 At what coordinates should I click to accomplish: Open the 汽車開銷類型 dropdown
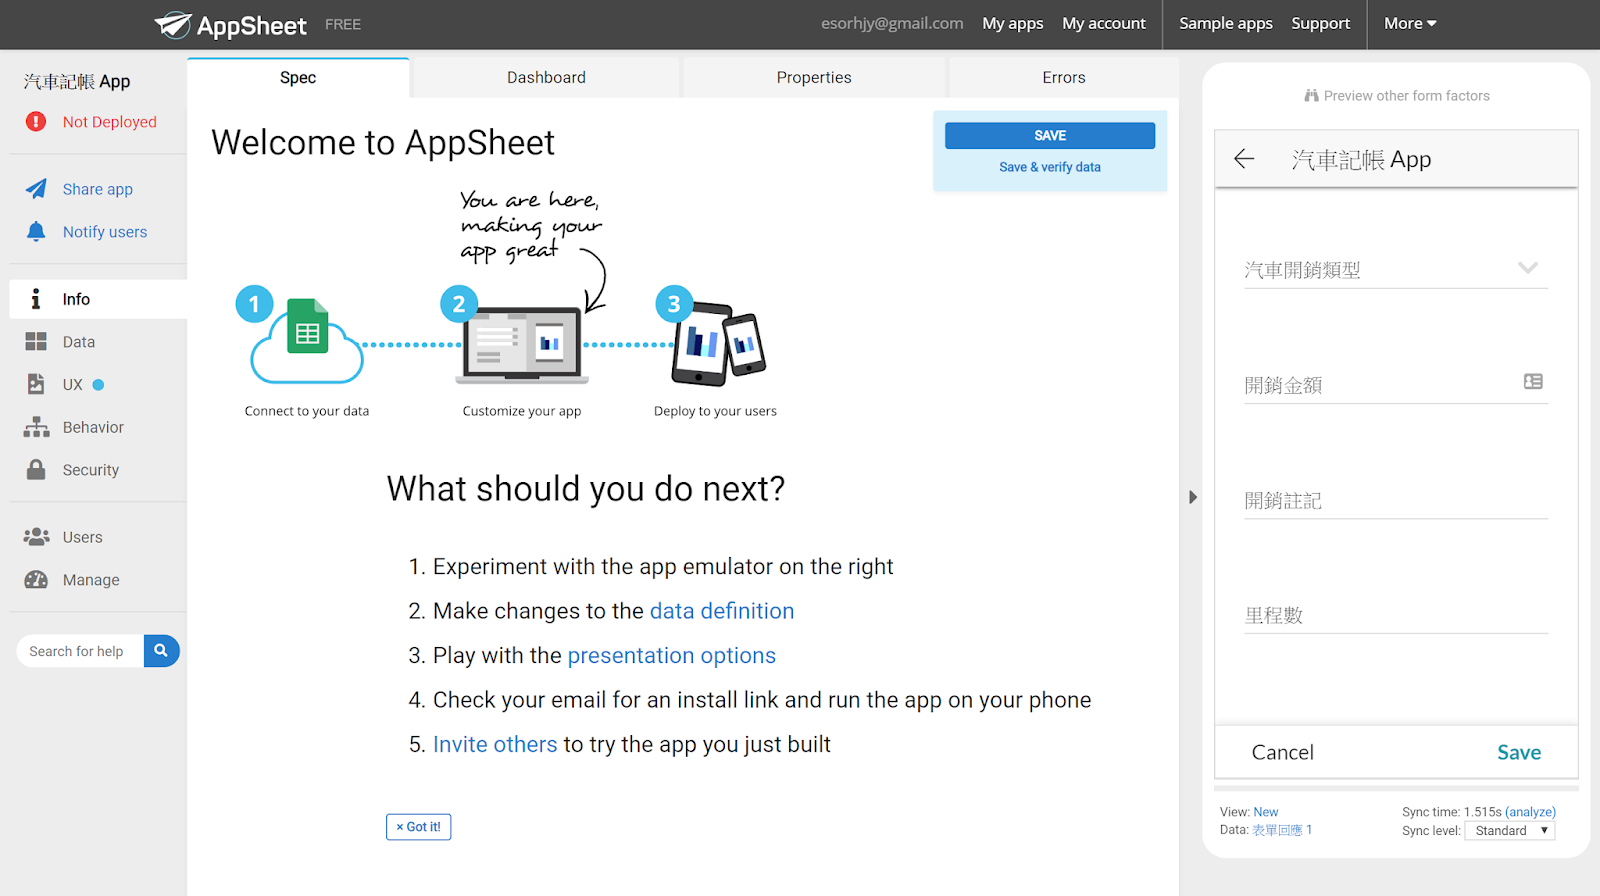[1396, 269]
